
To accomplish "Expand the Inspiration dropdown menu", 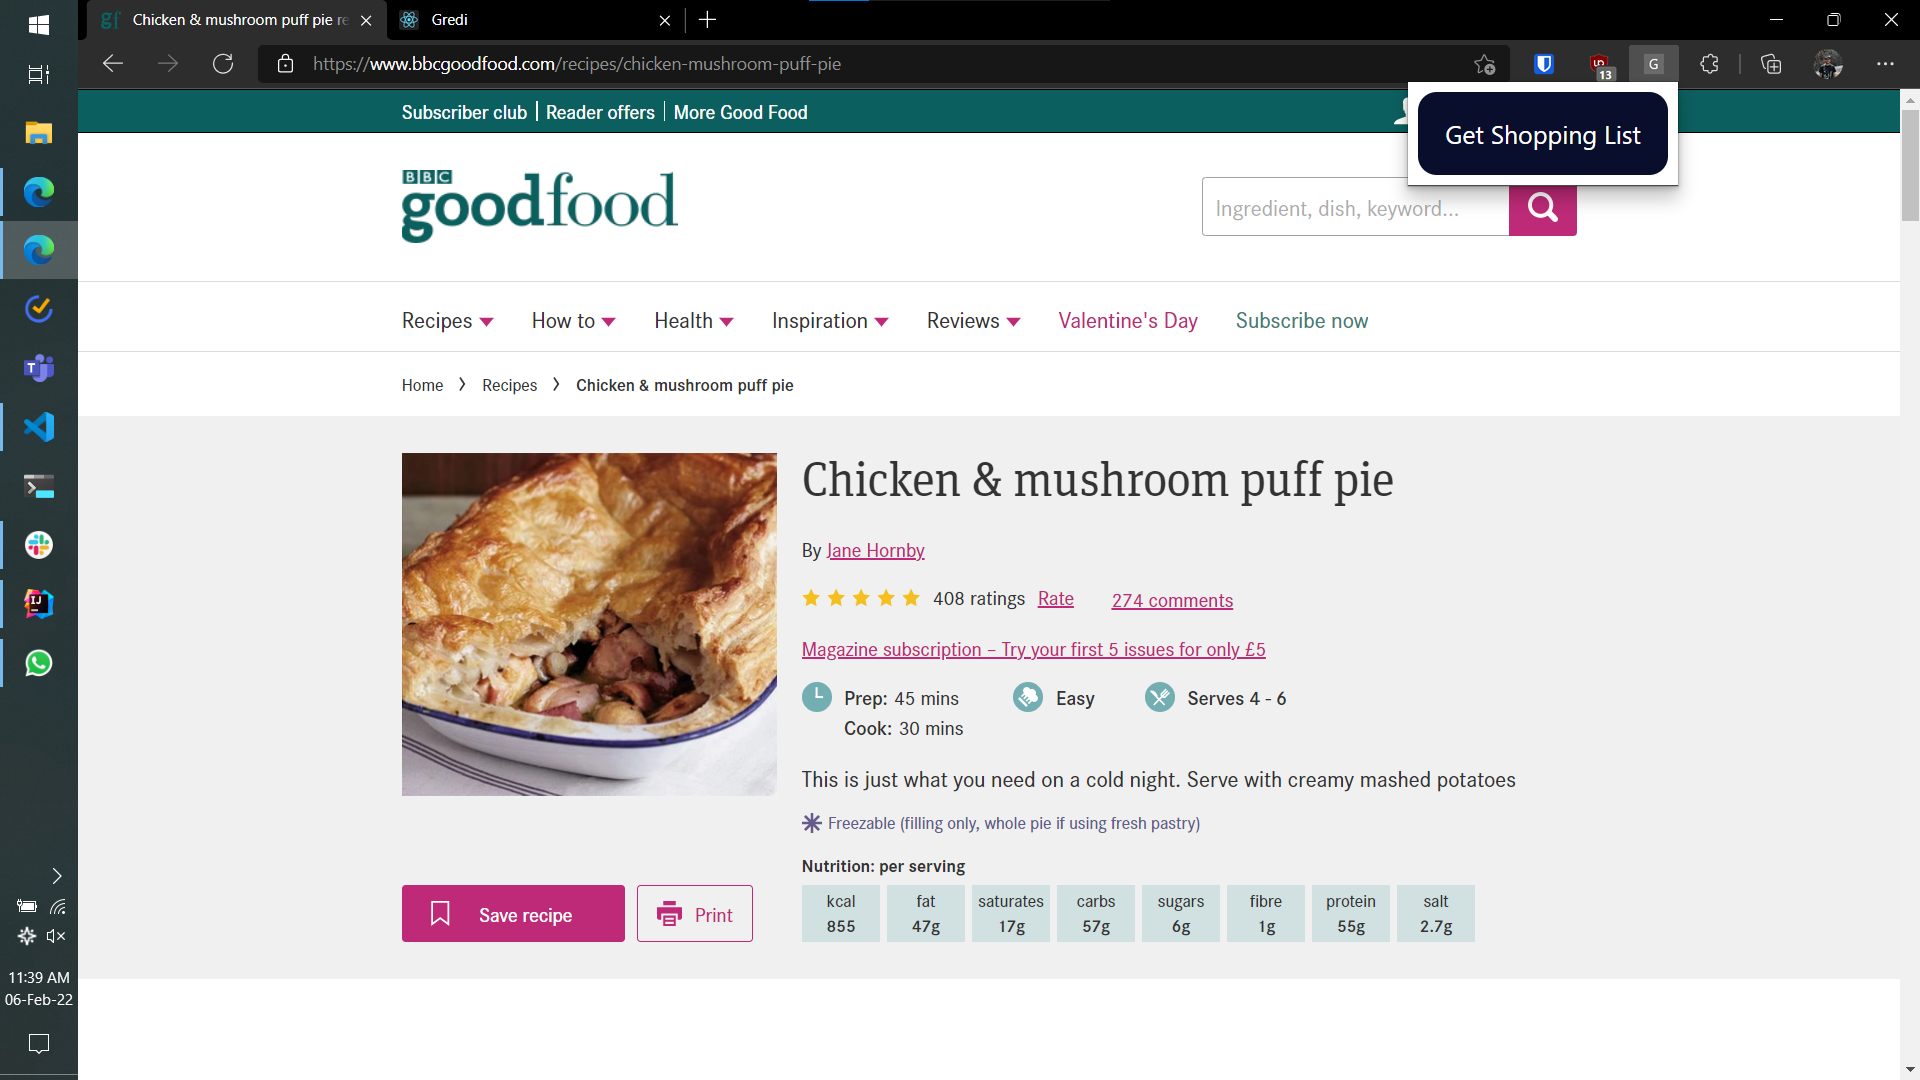I will click(829, 321).
